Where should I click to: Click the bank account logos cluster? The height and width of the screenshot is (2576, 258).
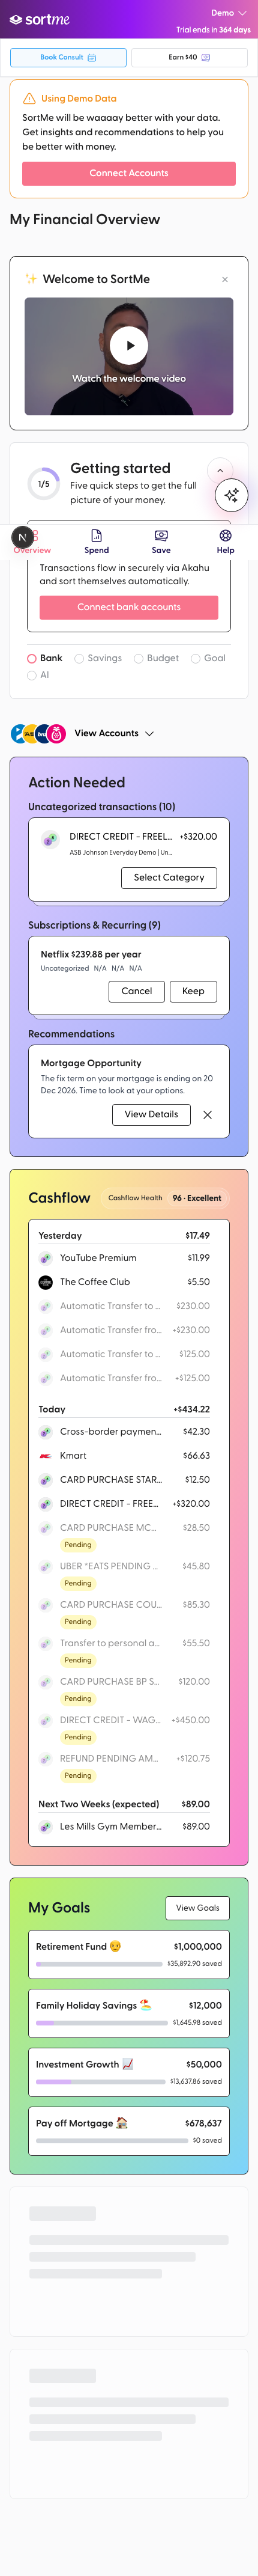[38, 733]
